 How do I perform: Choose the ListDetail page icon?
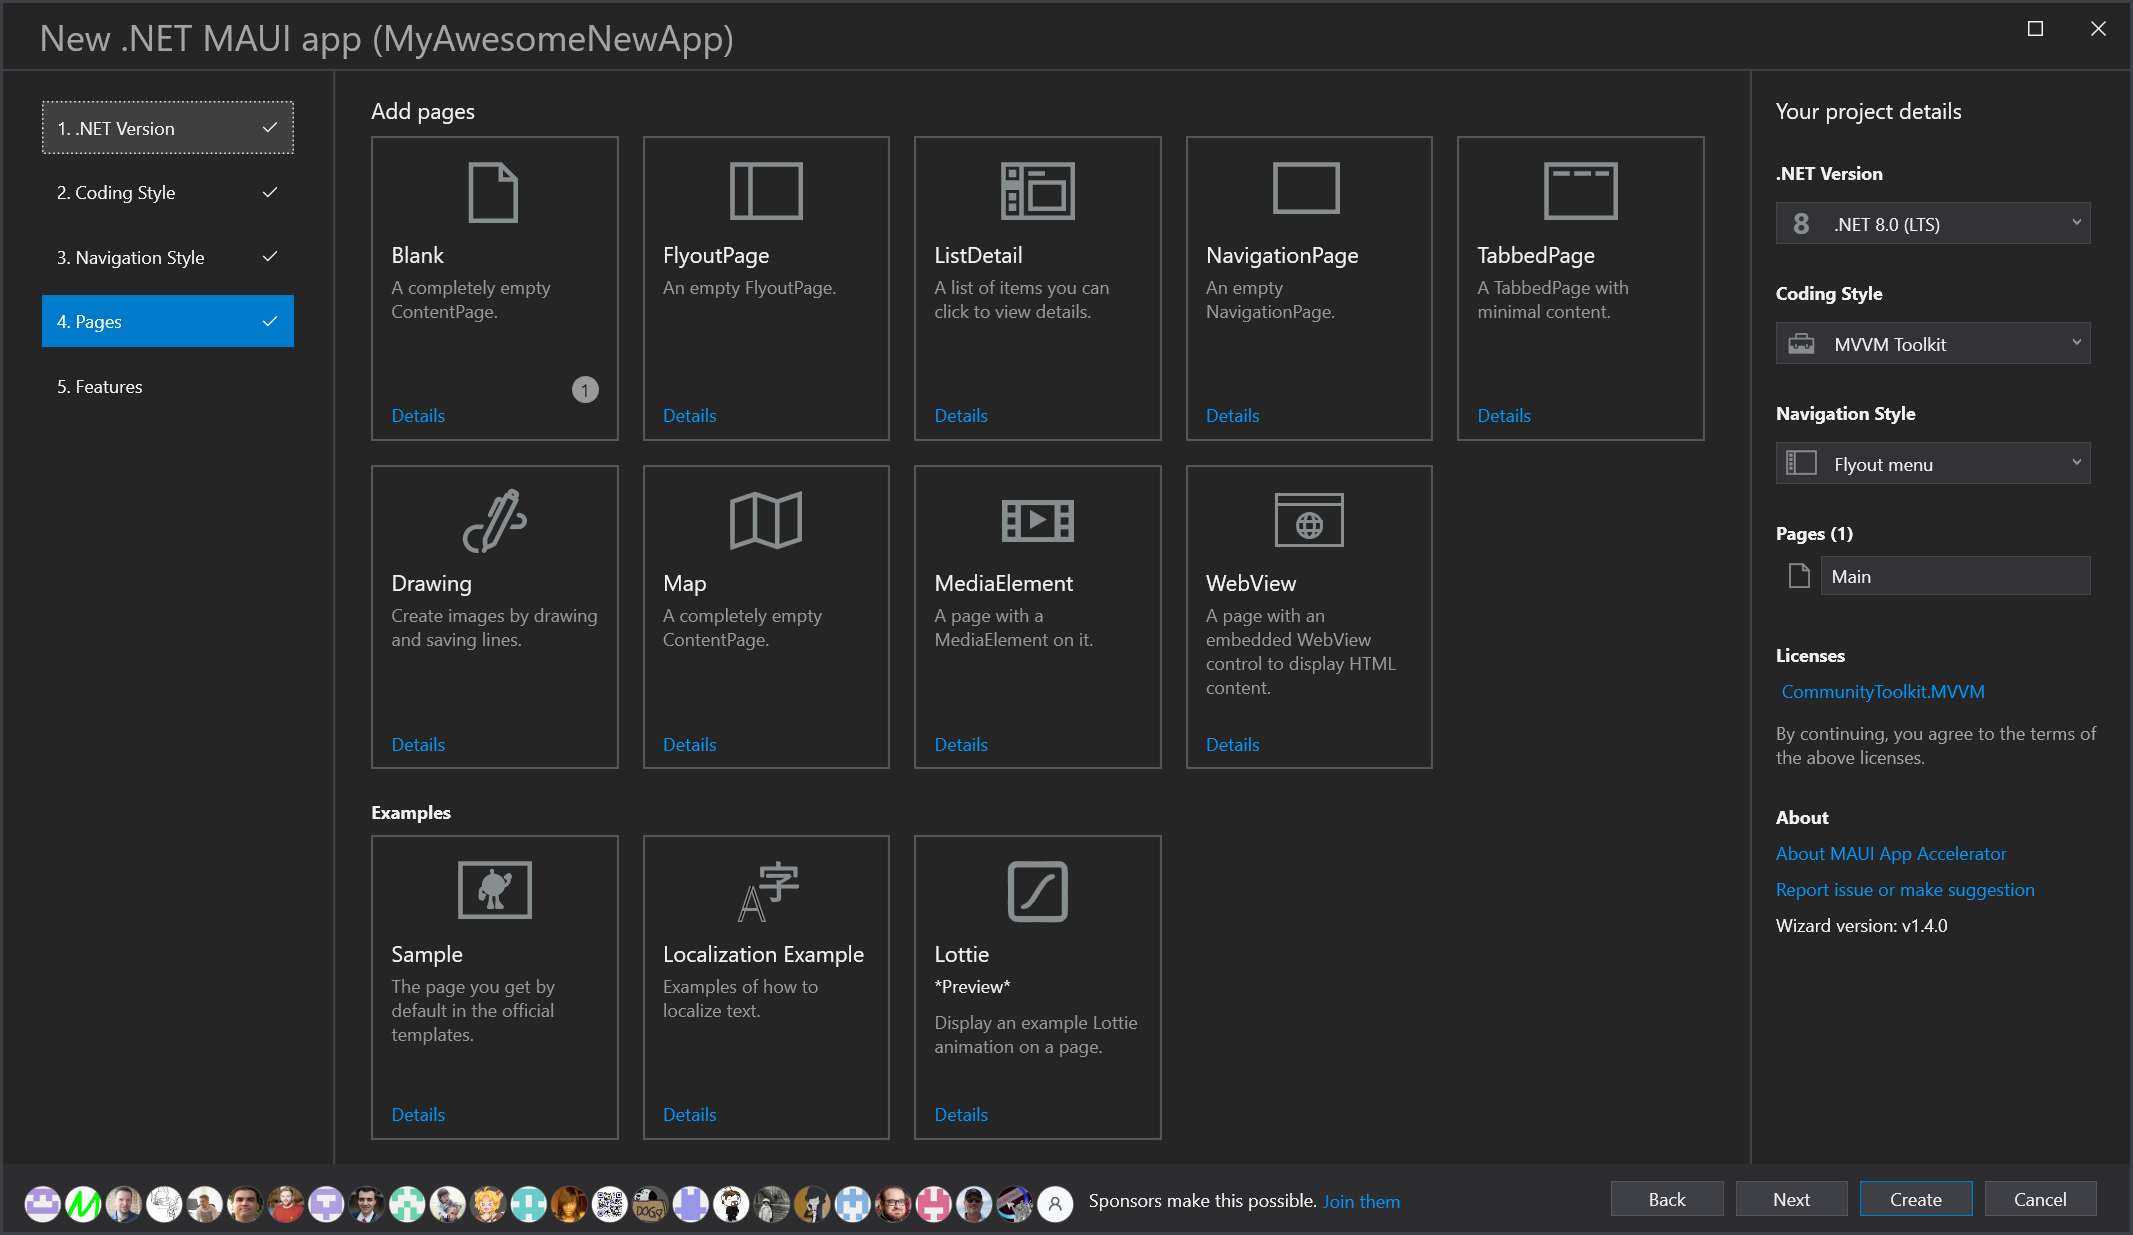1037,191
